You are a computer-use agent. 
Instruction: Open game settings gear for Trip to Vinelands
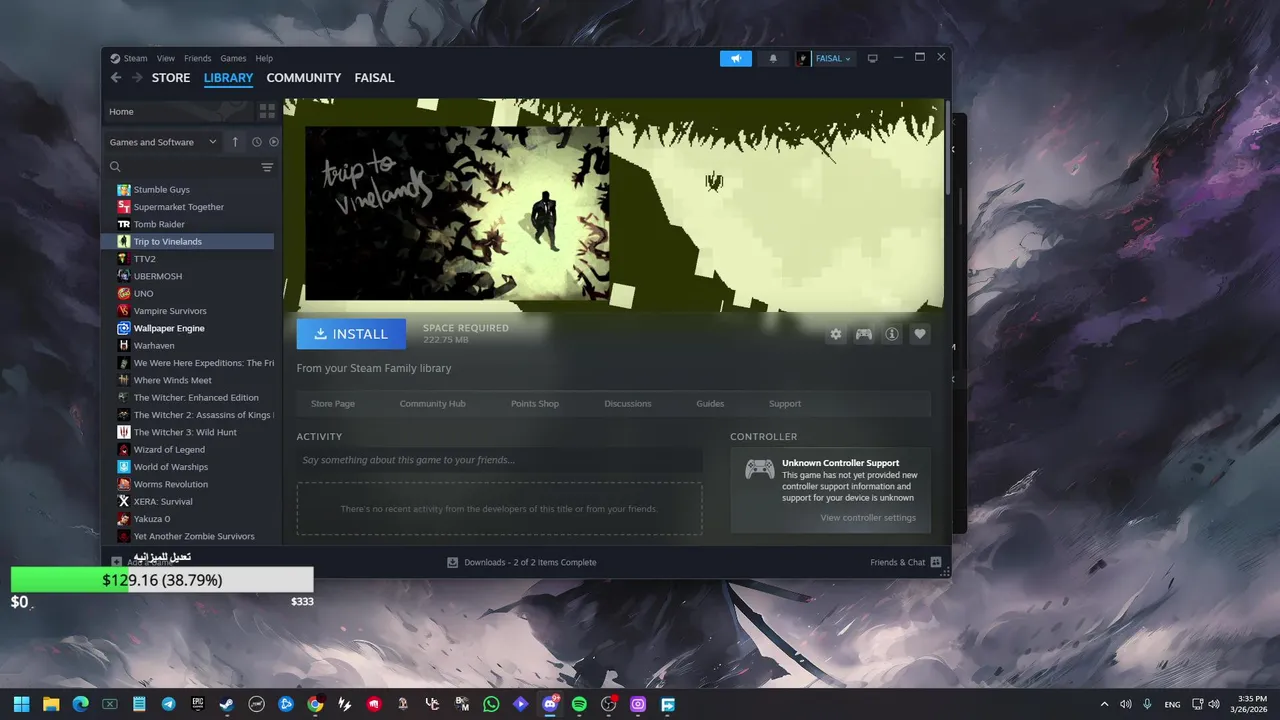tap(836, 334)
